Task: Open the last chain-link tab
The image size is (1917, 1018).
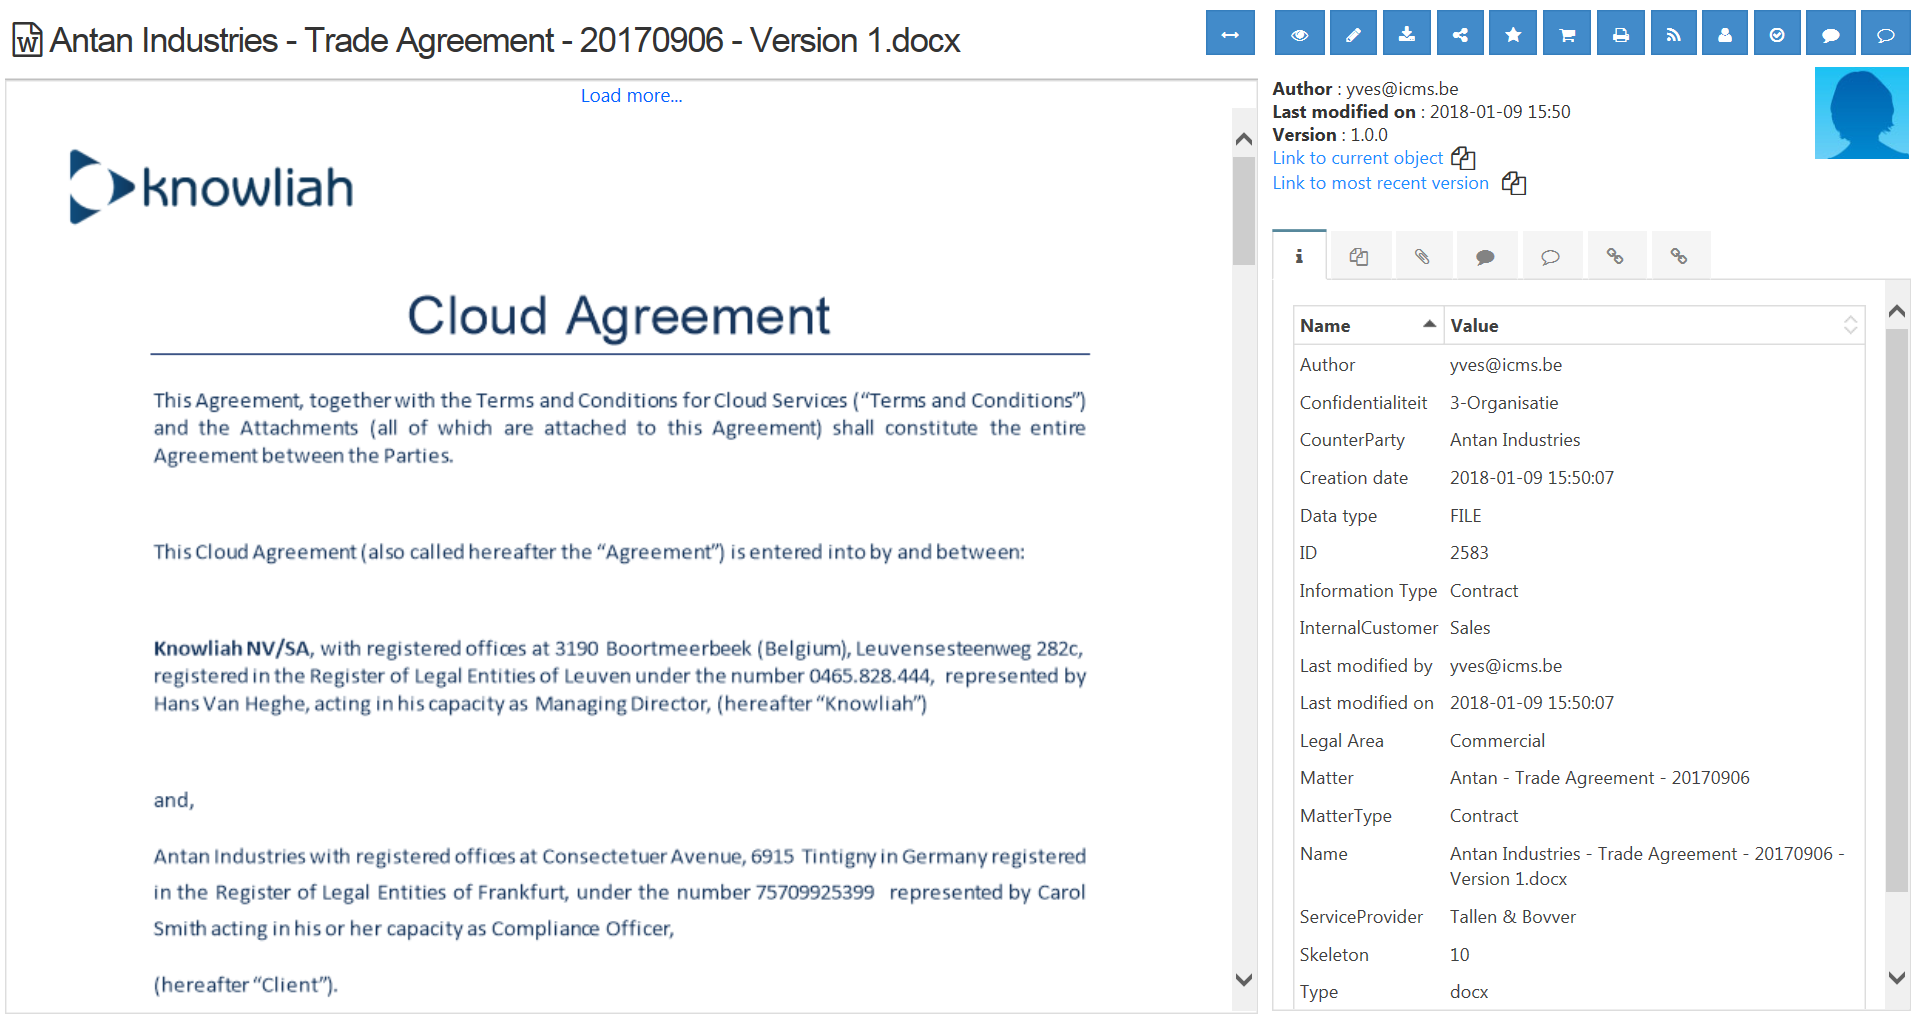Action: pyautogui.click(x=1680, y=257)
